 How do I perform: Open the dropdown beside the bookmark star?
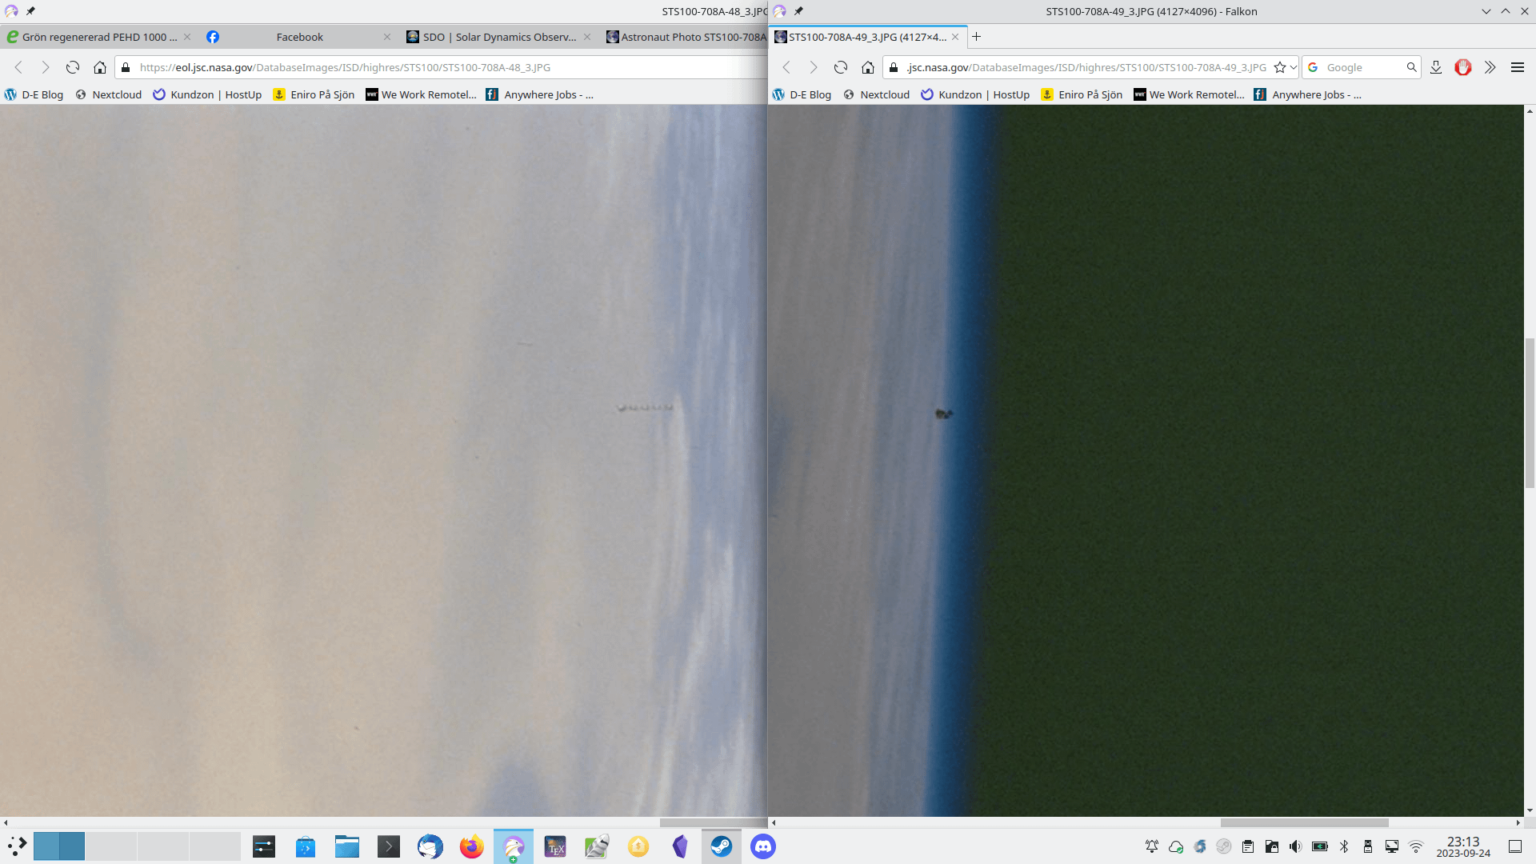pos(1293,67)
